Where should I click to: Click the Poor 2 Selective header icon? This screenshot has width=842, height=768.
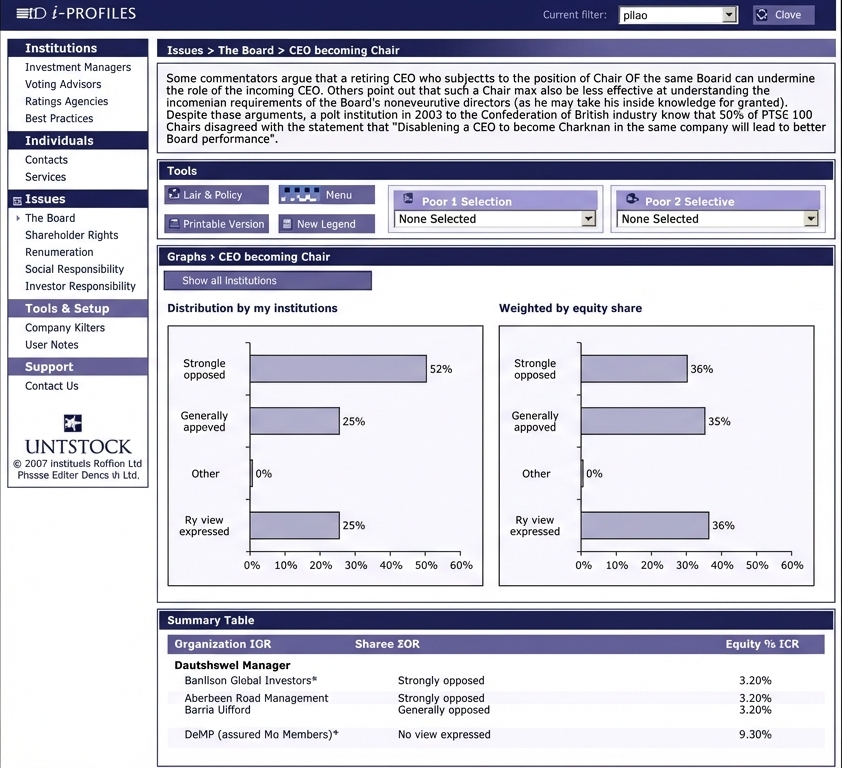631,201
